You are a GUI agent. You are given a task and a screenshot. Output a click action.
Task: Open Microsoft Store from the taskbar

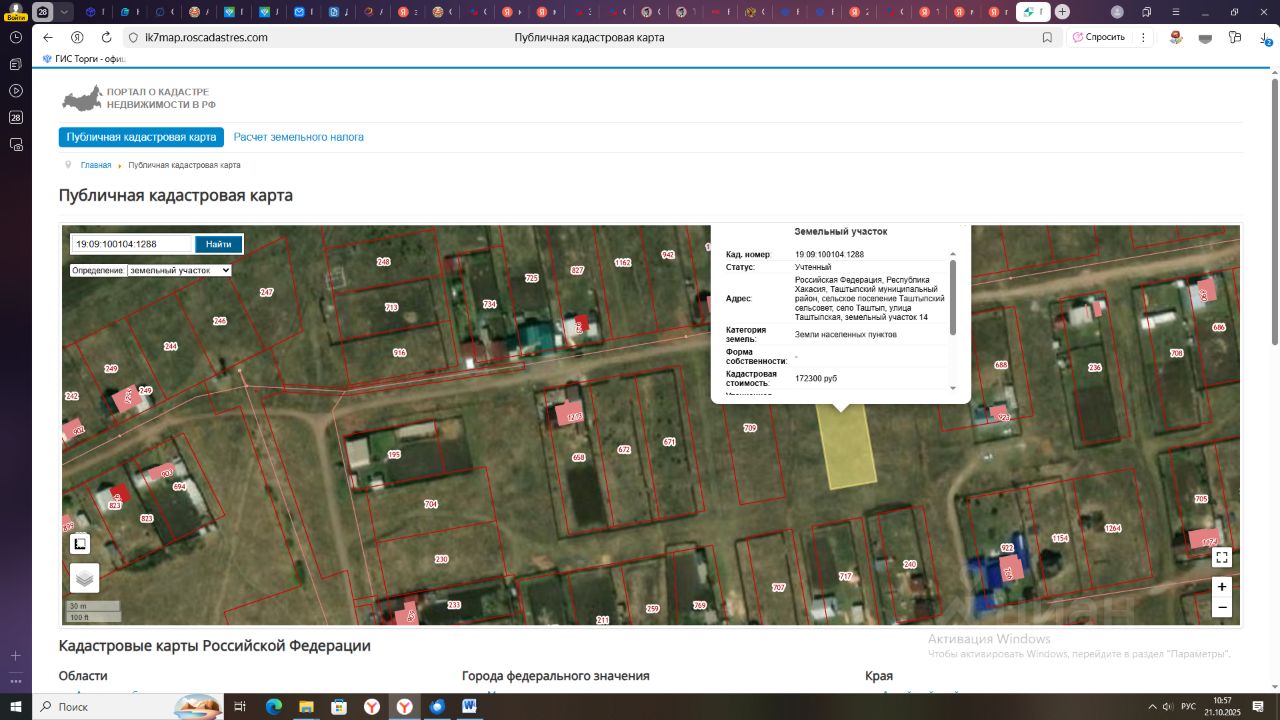(339, 706)
